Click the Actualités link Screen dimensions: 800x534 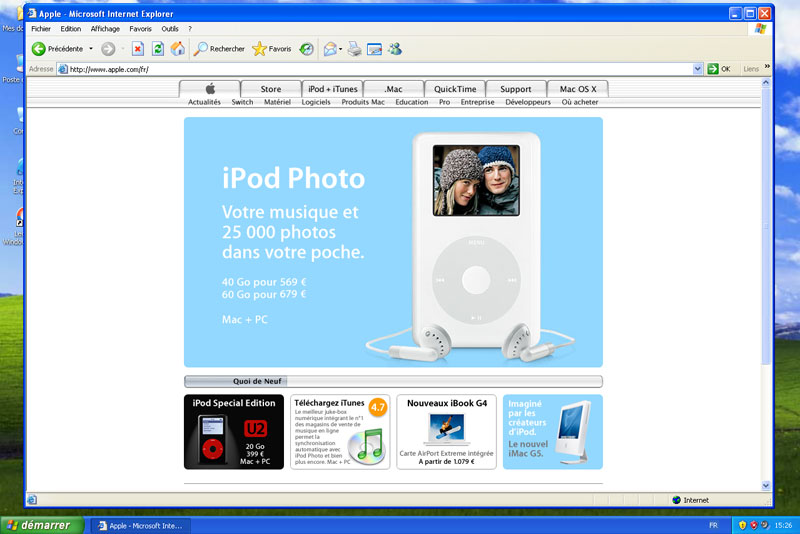coord(204,102)
